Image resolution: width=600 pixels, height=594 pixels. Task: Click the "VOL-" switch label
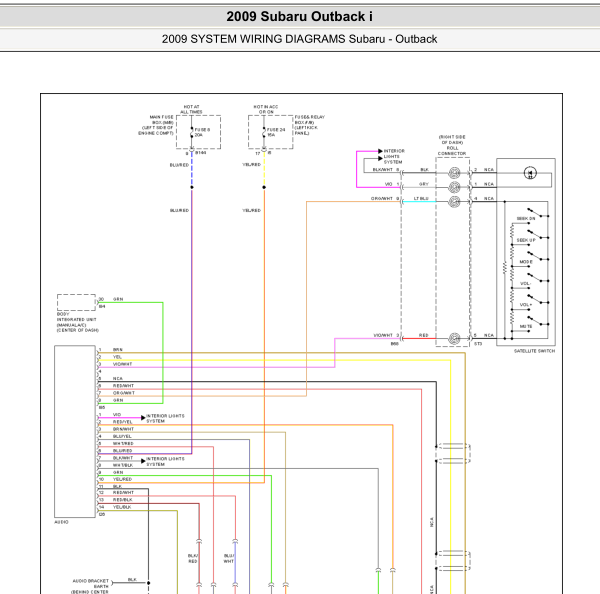(525, 284)
